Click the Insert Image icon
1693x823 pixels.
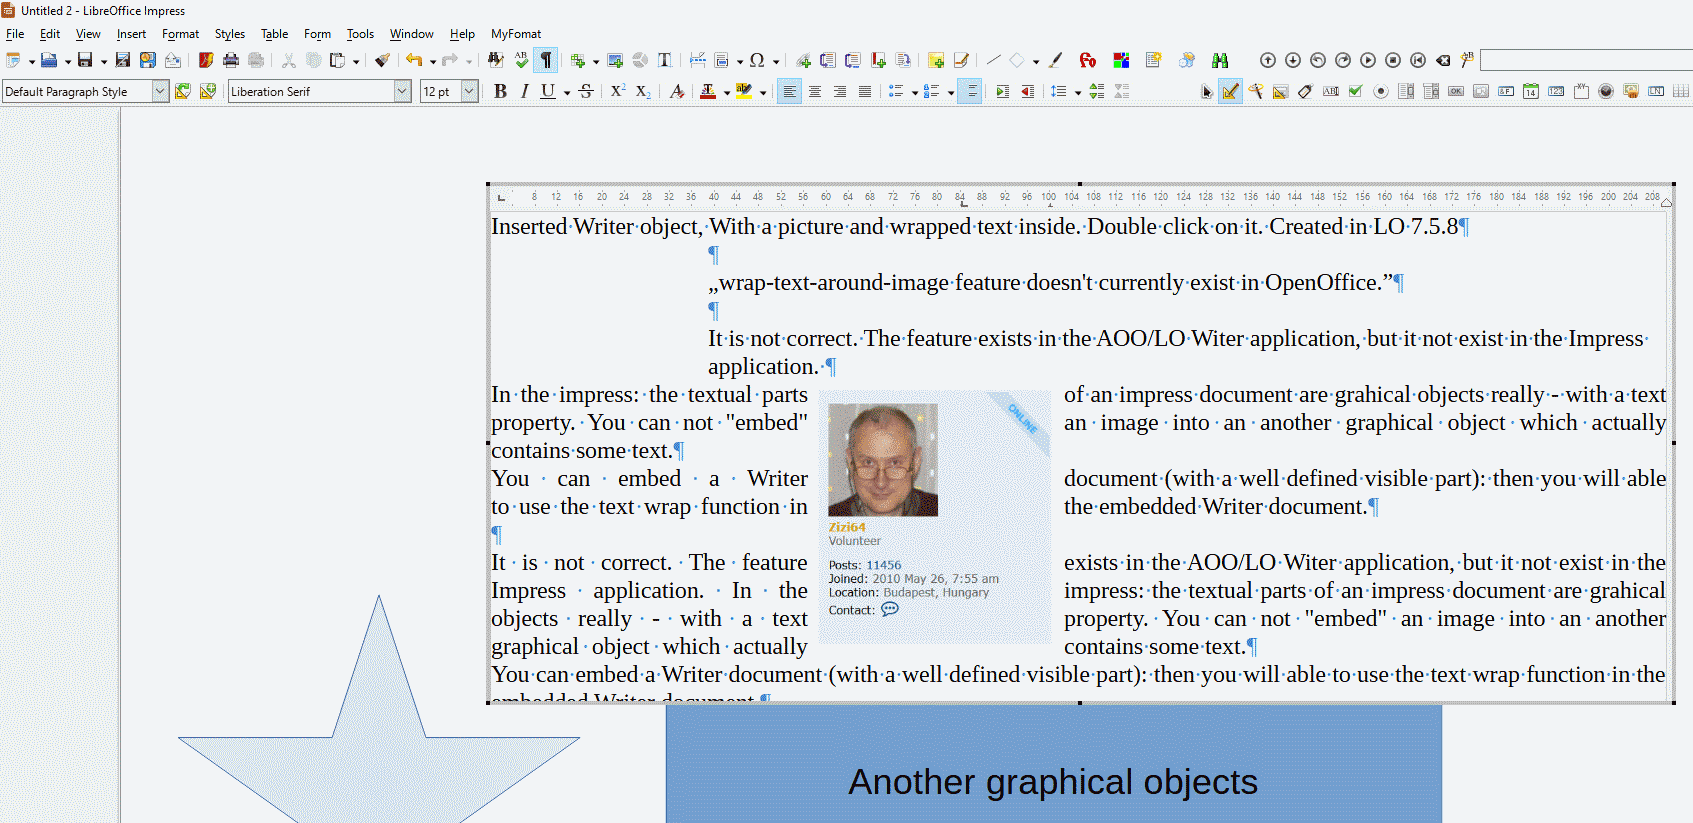point(615,60)
